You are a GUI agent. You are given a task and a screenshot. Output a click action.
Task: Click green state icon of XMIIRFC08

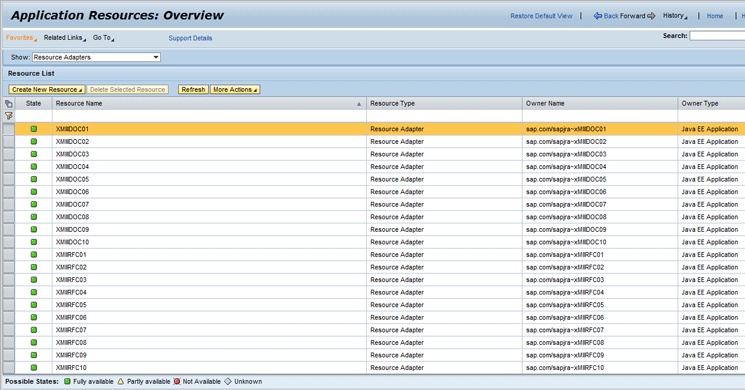34,342
